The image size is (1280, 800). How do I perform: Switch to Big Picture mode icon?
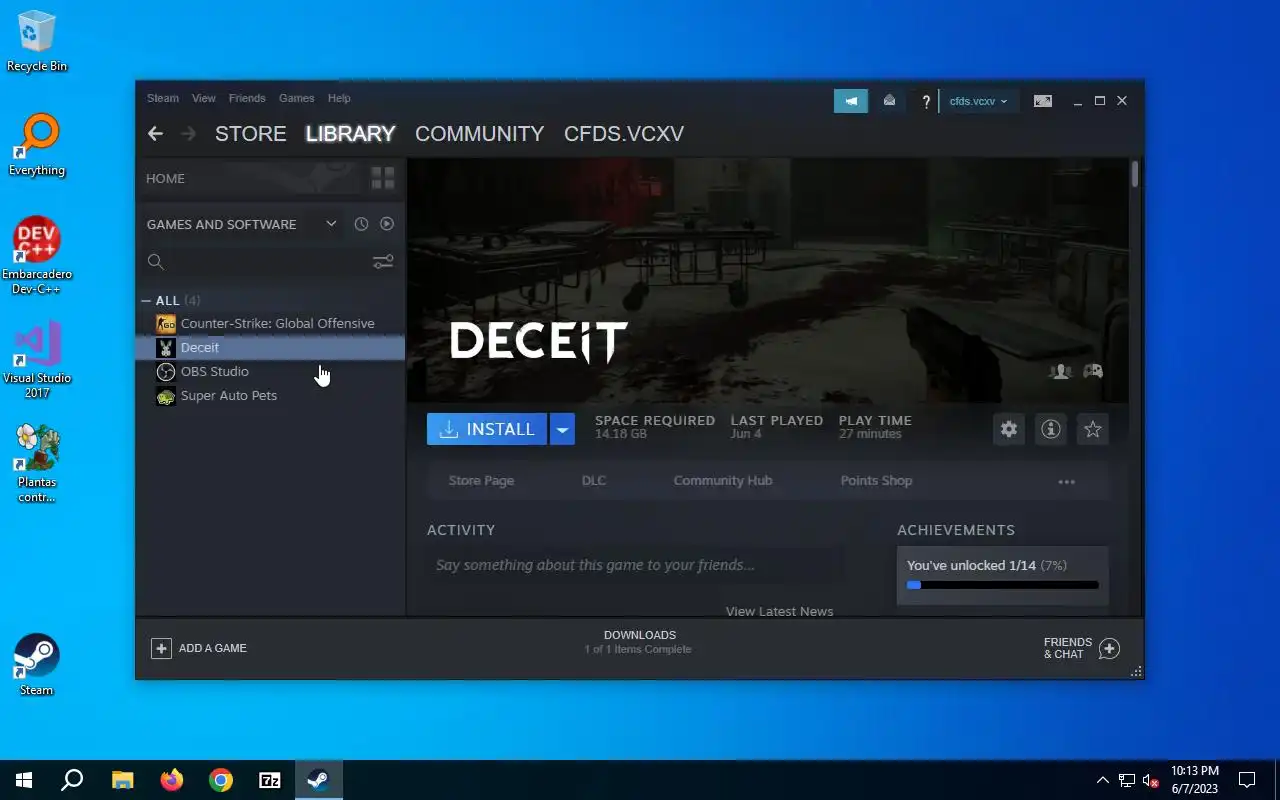(x=1043, y=101)
